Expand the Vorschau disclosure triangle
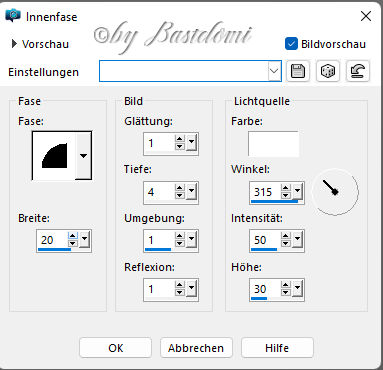Screen dimensions: 383x370 tap(14, 44)
